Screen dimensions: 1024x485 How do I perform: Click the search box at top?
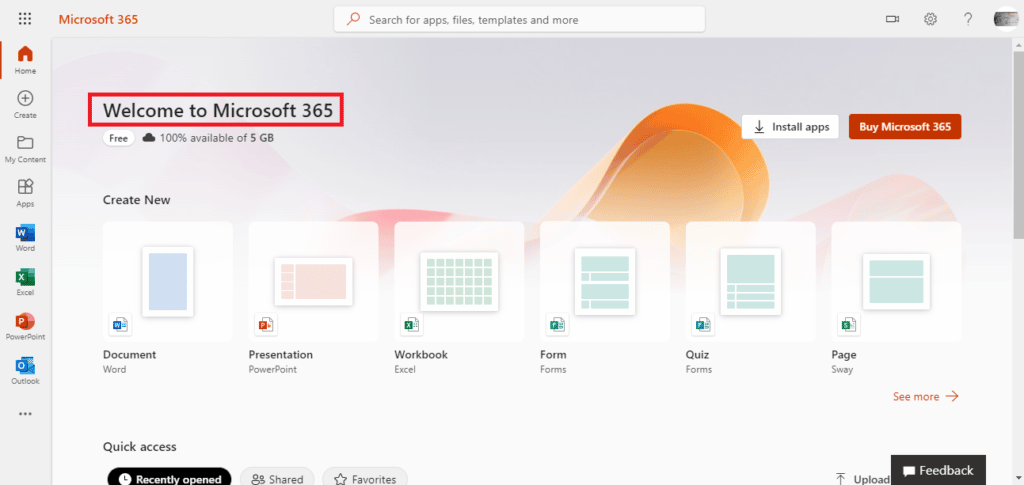[x=520, y=19]
